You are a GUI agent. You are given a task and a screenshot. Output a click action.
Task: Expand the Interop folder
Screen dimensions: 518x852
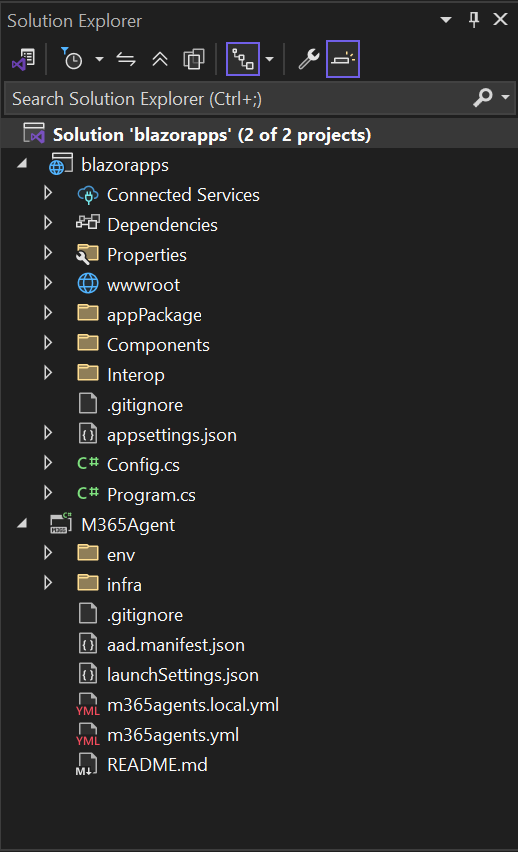click(x=48, y=372)
